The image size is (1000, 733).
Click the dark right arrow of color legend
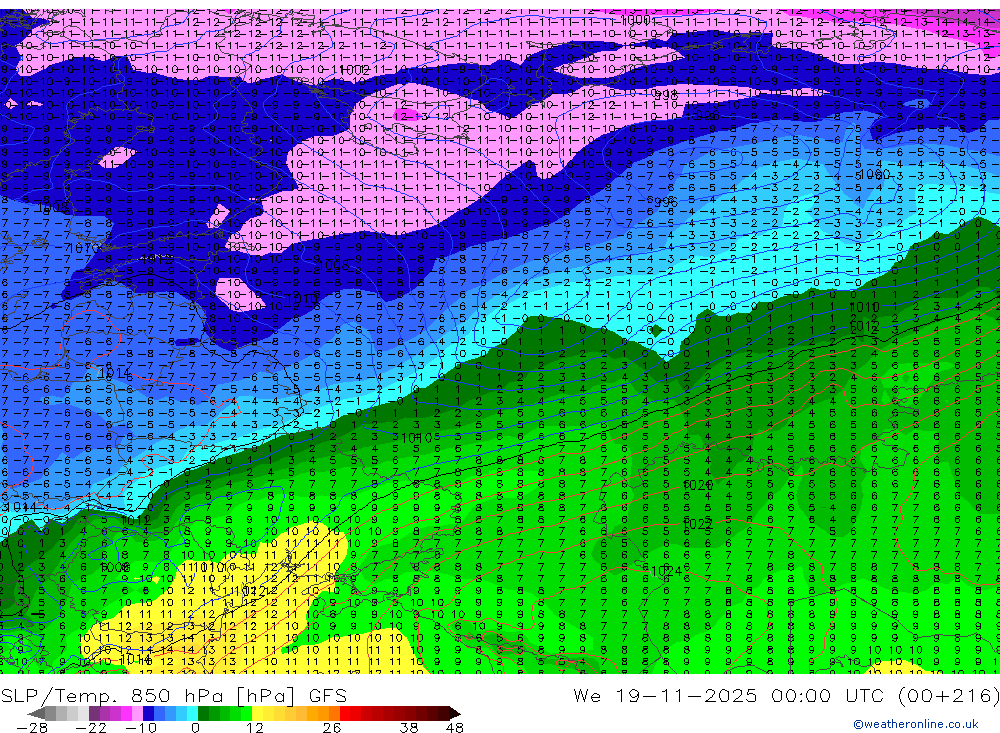(455, 713)
